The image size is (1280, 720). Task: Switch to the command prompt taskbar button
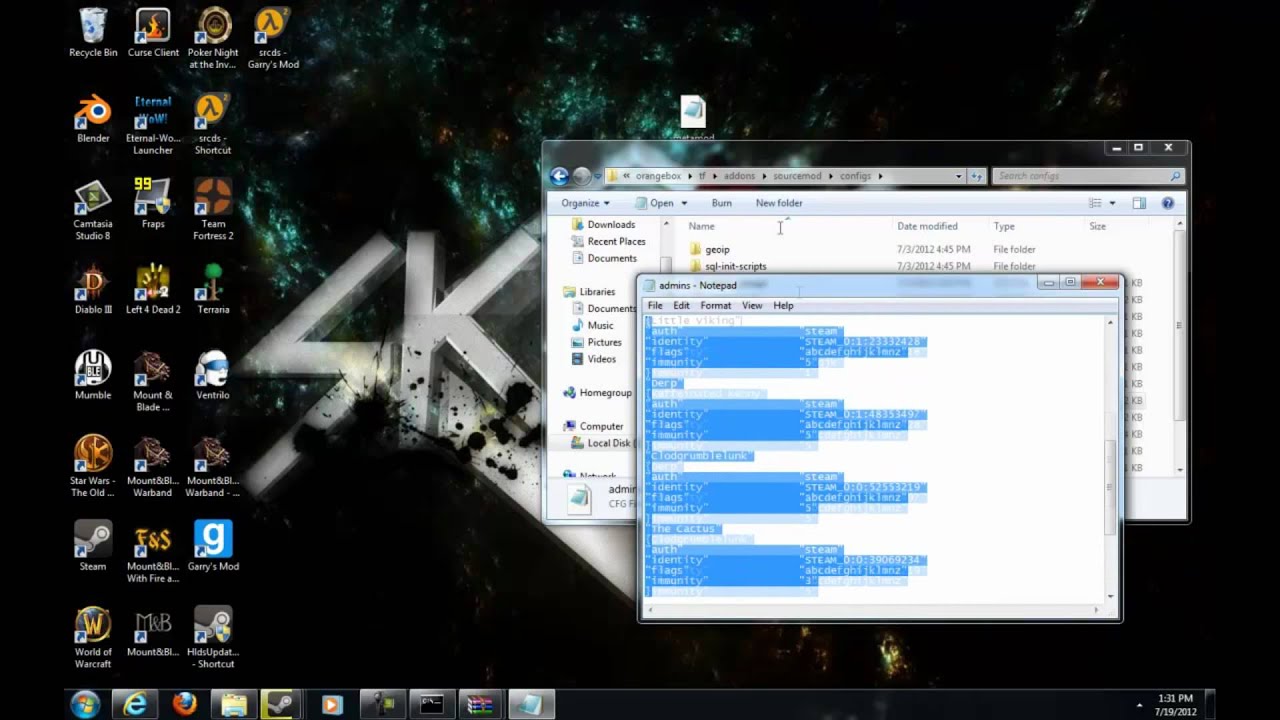[x=431, y=705]
